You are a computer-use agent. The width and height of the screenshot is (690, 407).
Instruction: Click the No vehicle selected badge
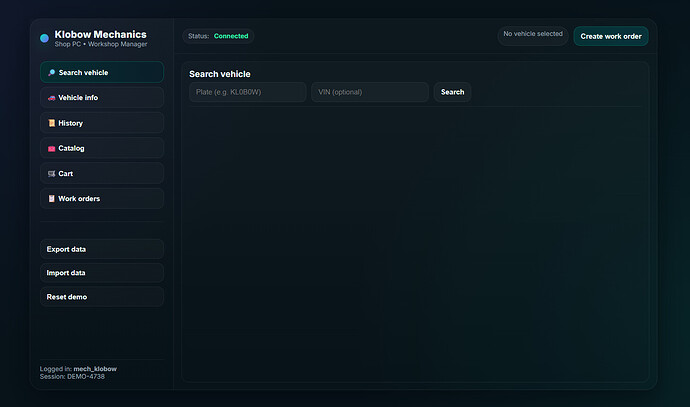click(532, 35)
